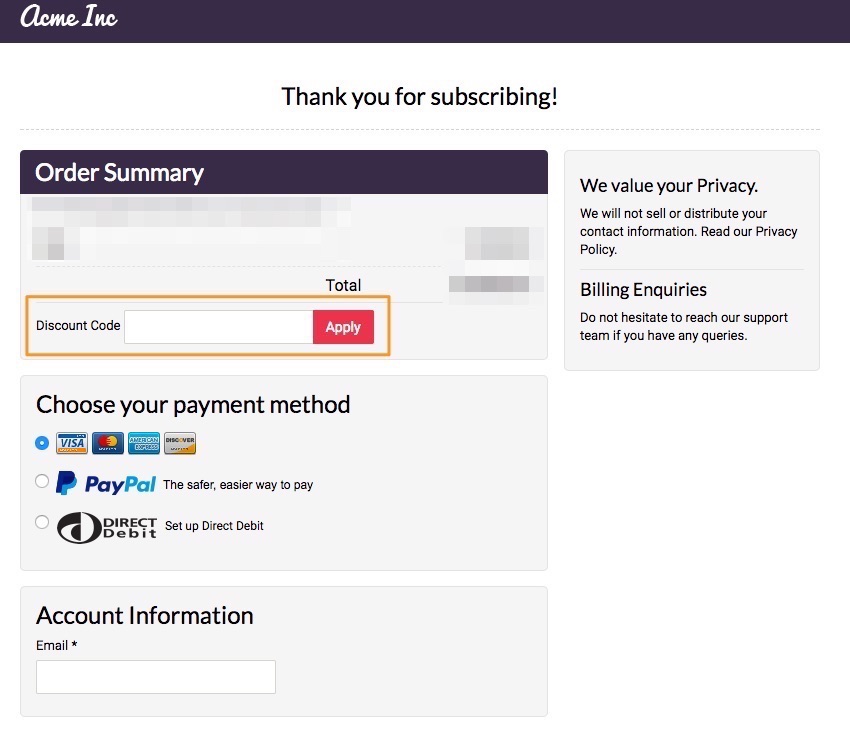
Task: Click the Billing Enquiries heading
Action: point(643,290)
